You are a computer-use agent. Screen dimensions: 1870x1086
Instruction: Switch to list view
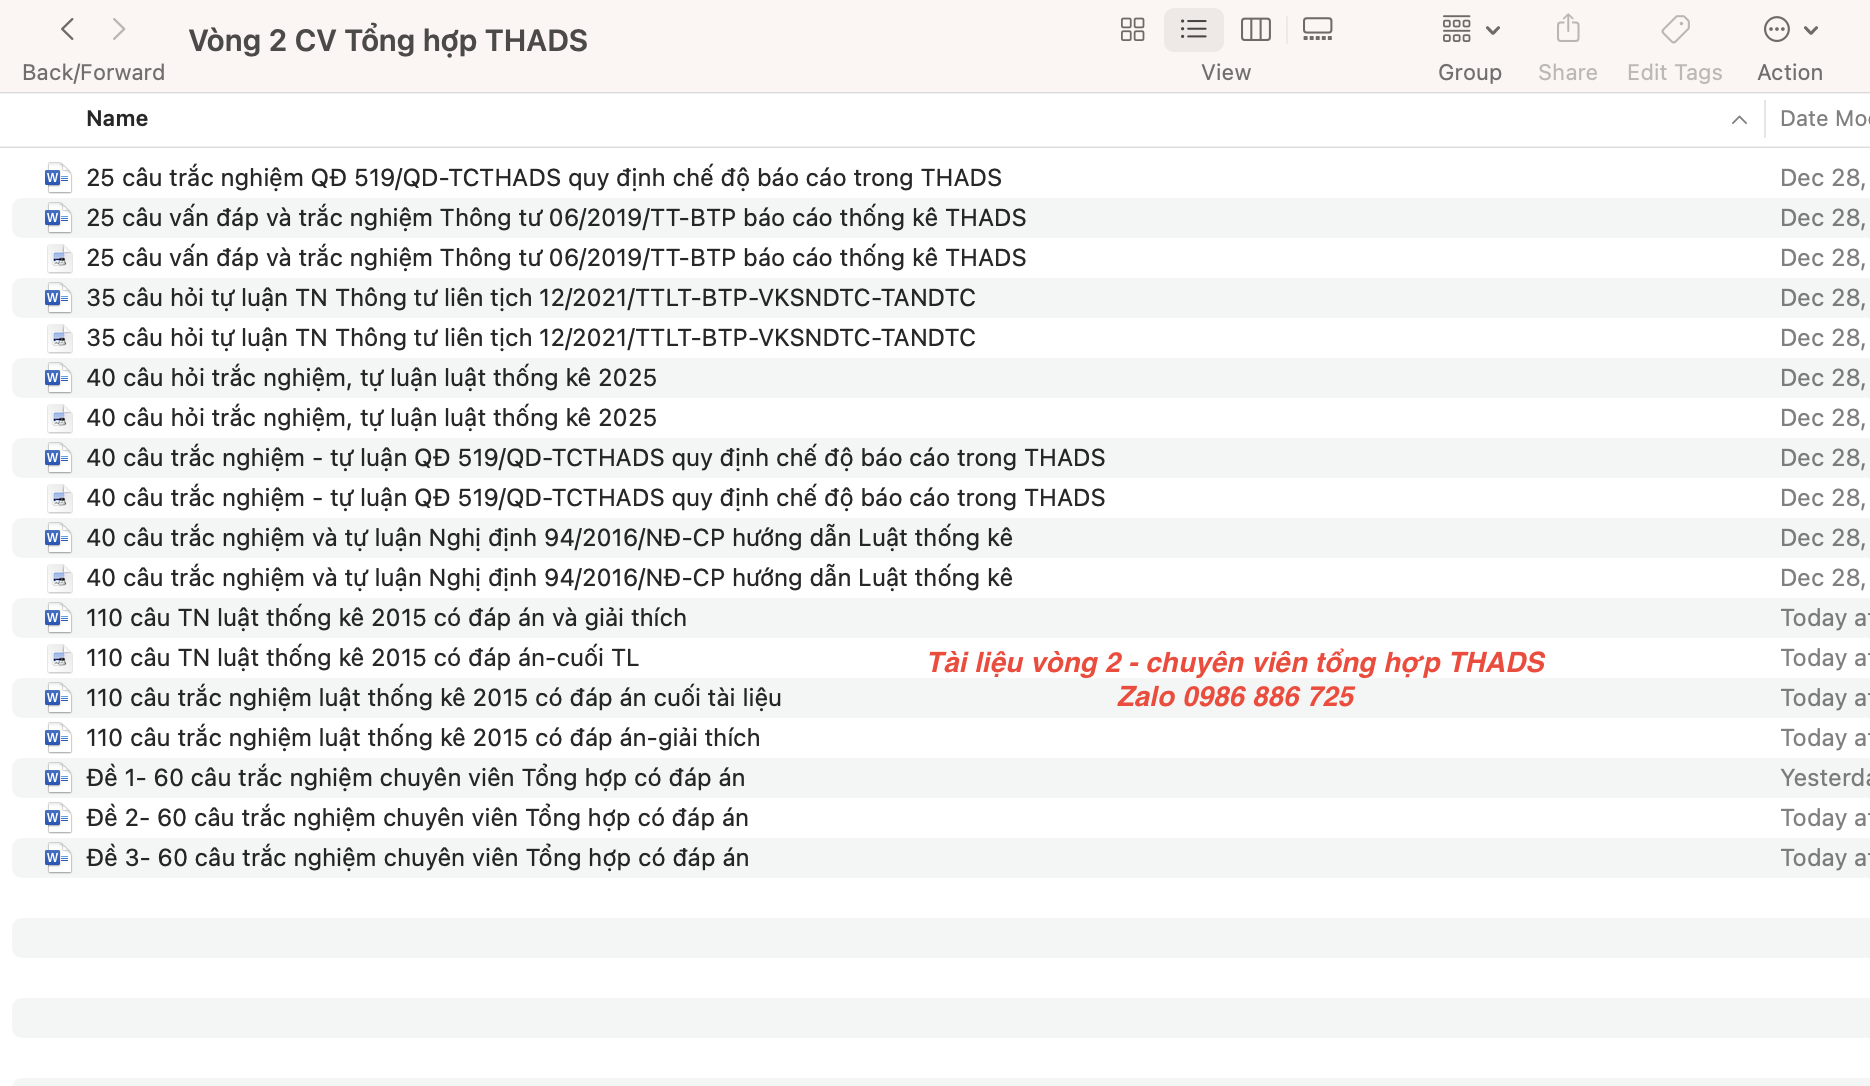pos(1193,30)
